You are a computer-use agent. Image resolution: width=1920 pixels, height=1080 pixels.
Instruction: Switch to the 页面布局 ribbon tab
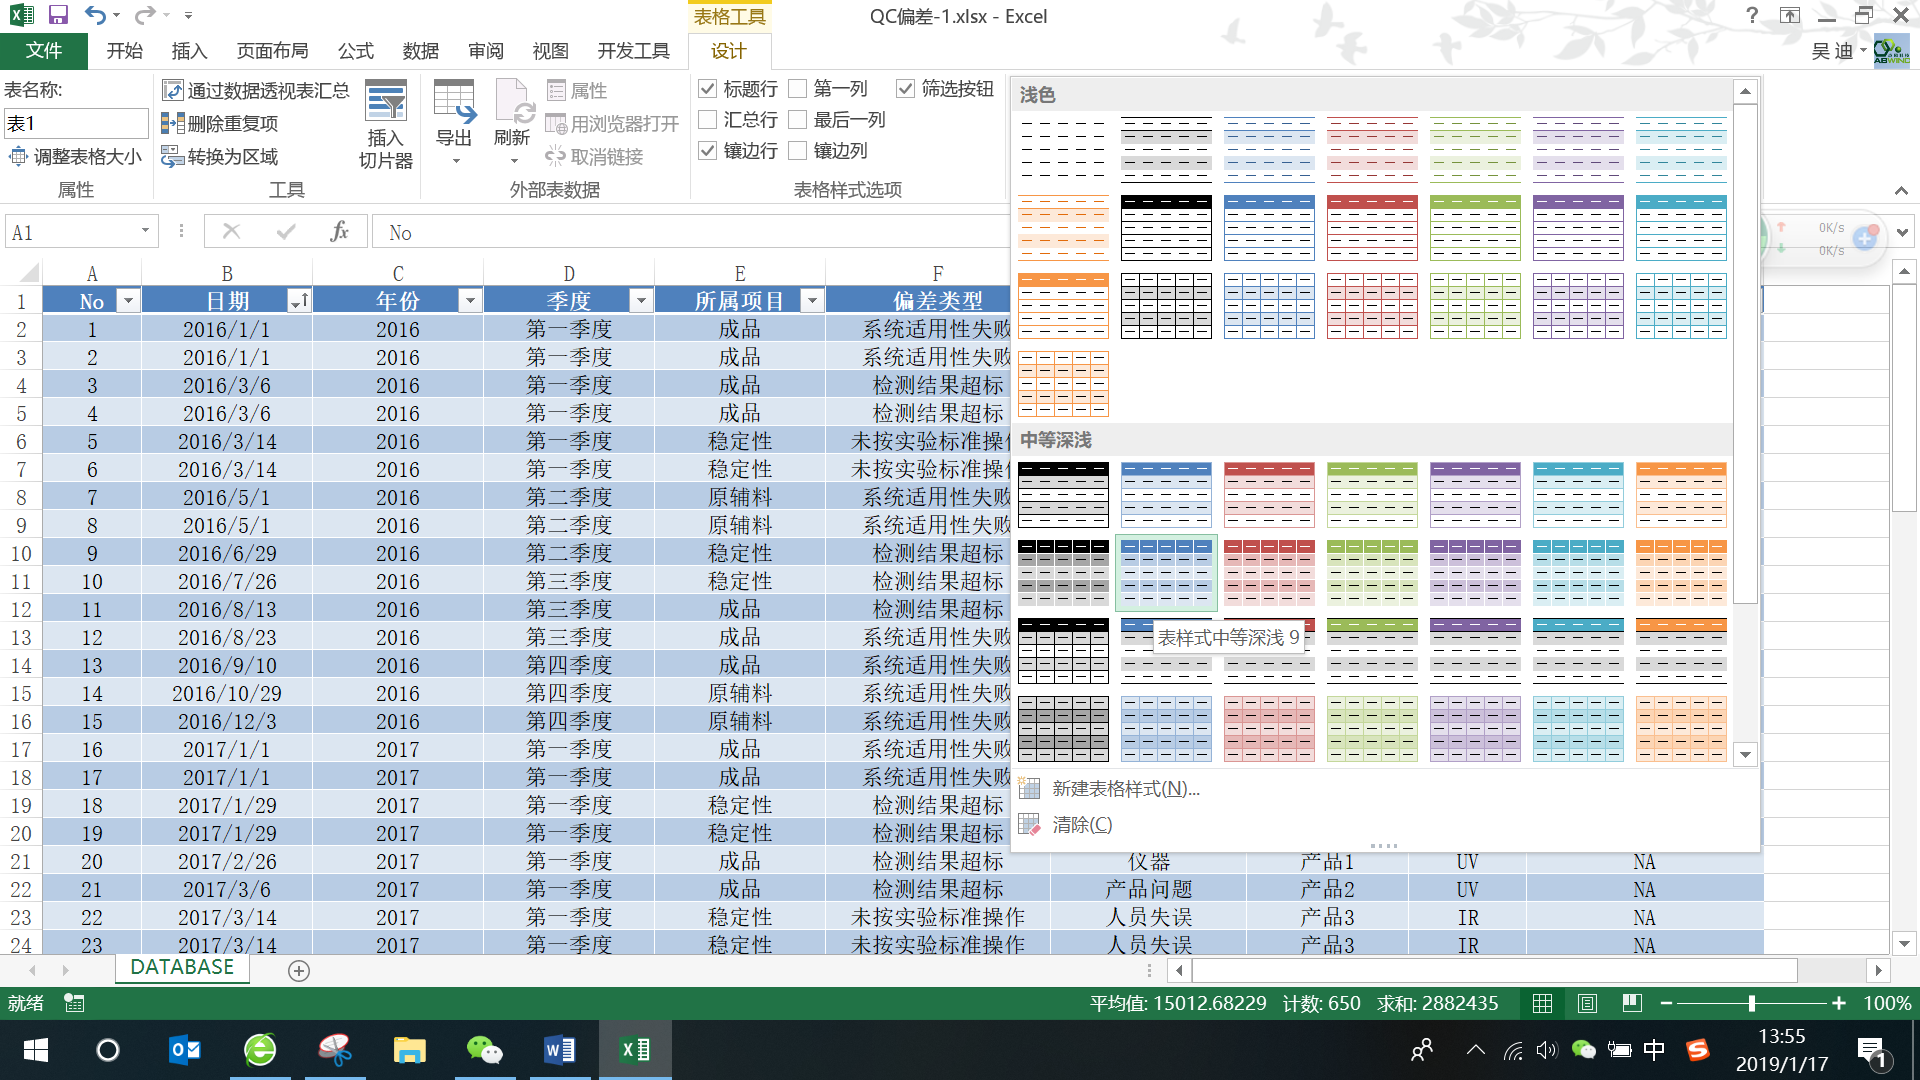pyautogui.click(x=272, y=51)
